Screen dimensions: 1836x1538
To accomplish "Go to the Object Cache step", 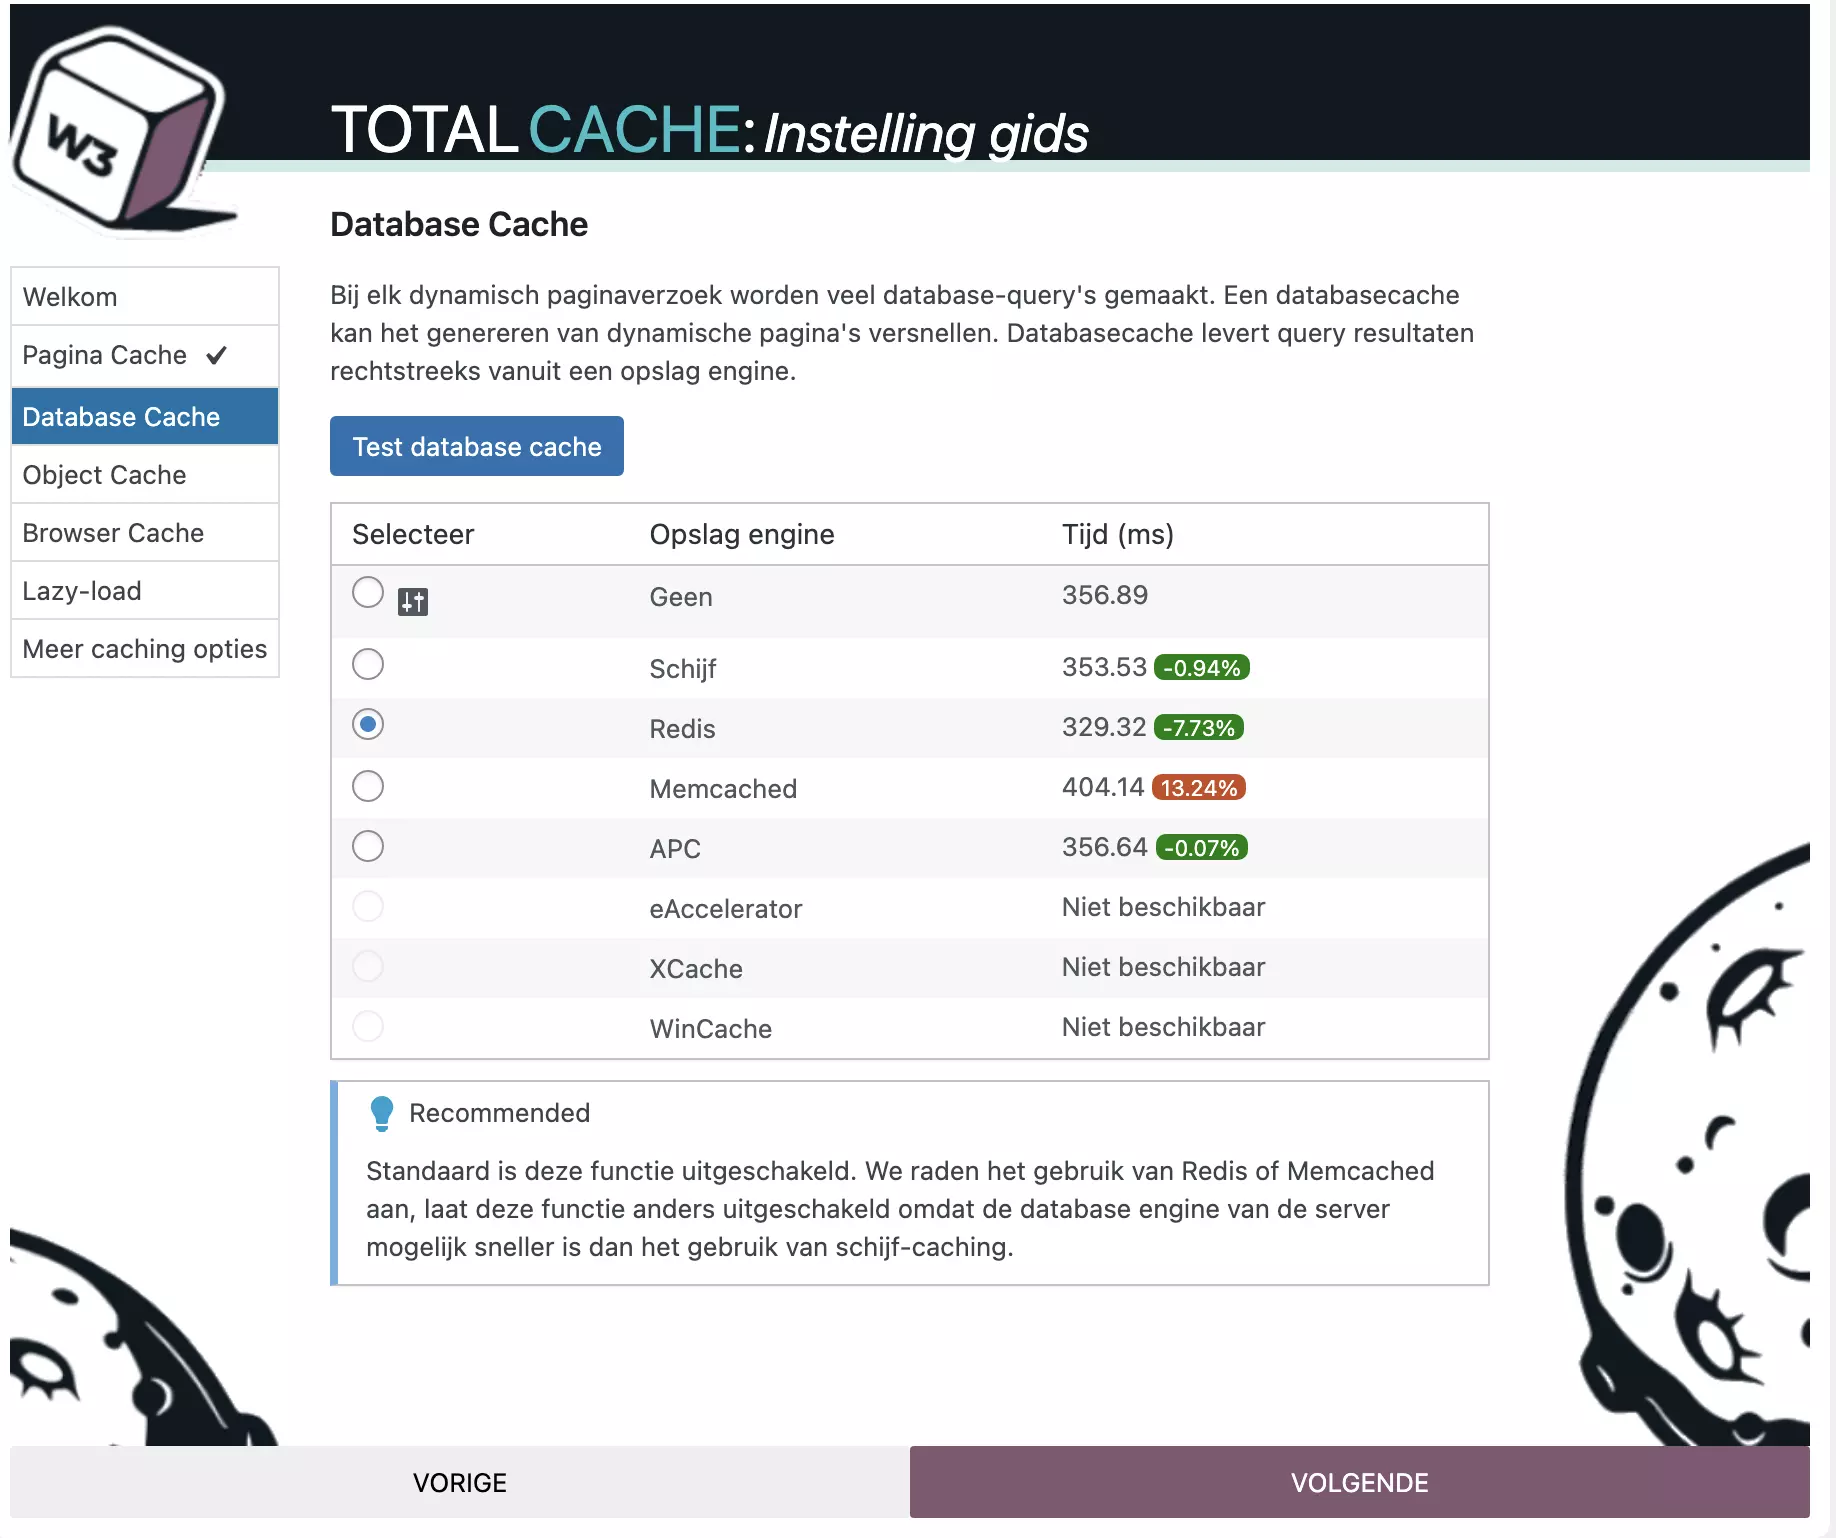I will click(x=145, y=475).
